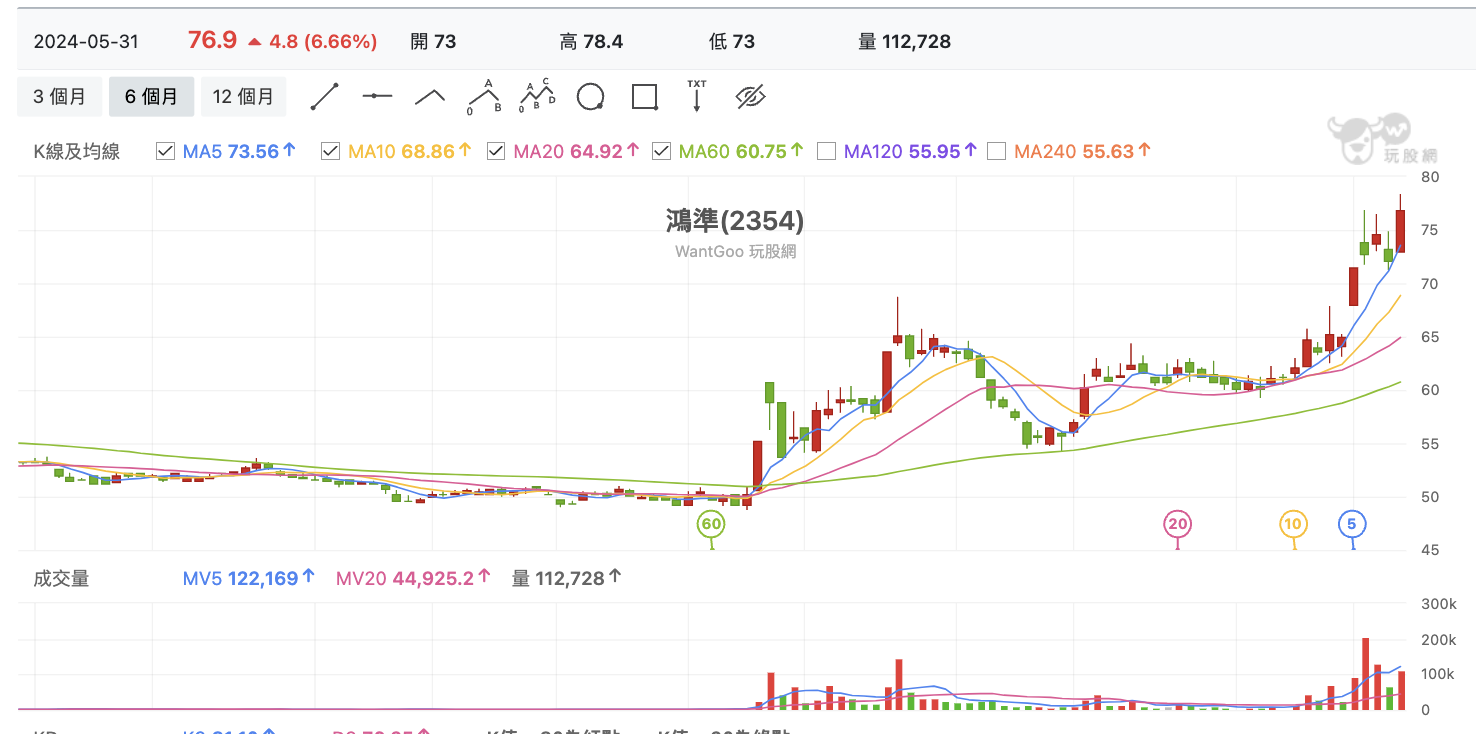The width and height of the screenshot is (1476, 734).
Task: Uncheck the MA10 moving average checkbox
Action: (x=330, y=152)
